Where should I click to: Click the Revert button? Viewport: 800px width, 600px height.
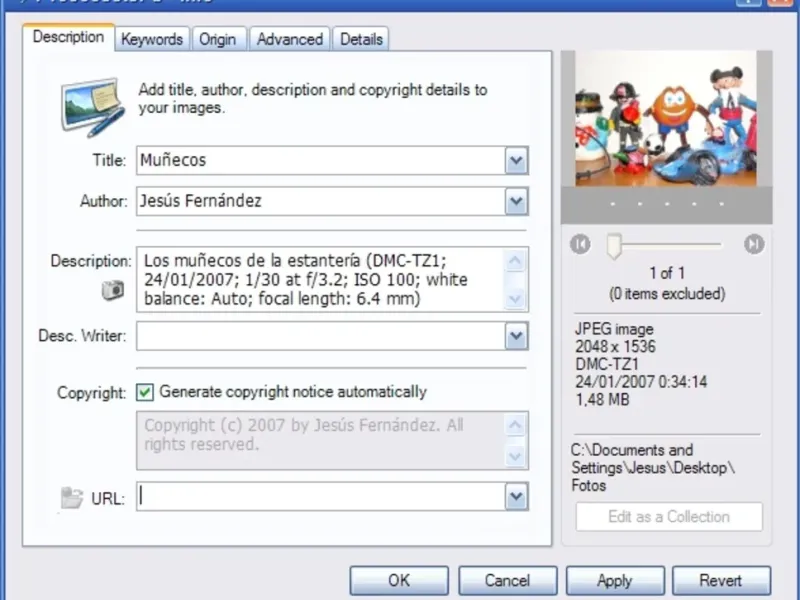[721, 581]
